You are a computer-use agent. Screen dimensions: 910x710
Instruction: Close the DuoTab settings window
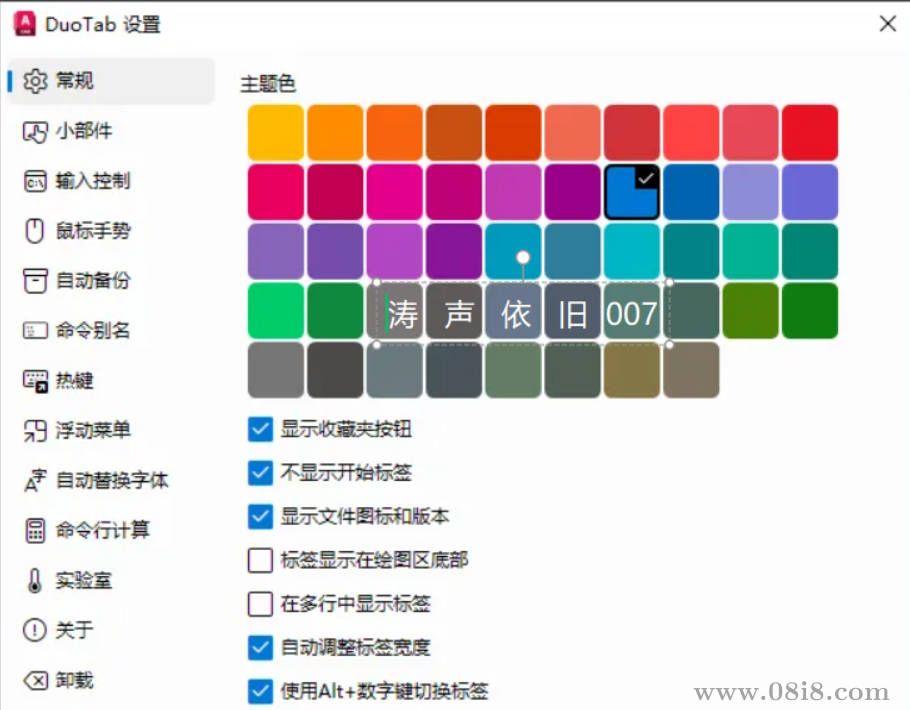coord(887,24)
